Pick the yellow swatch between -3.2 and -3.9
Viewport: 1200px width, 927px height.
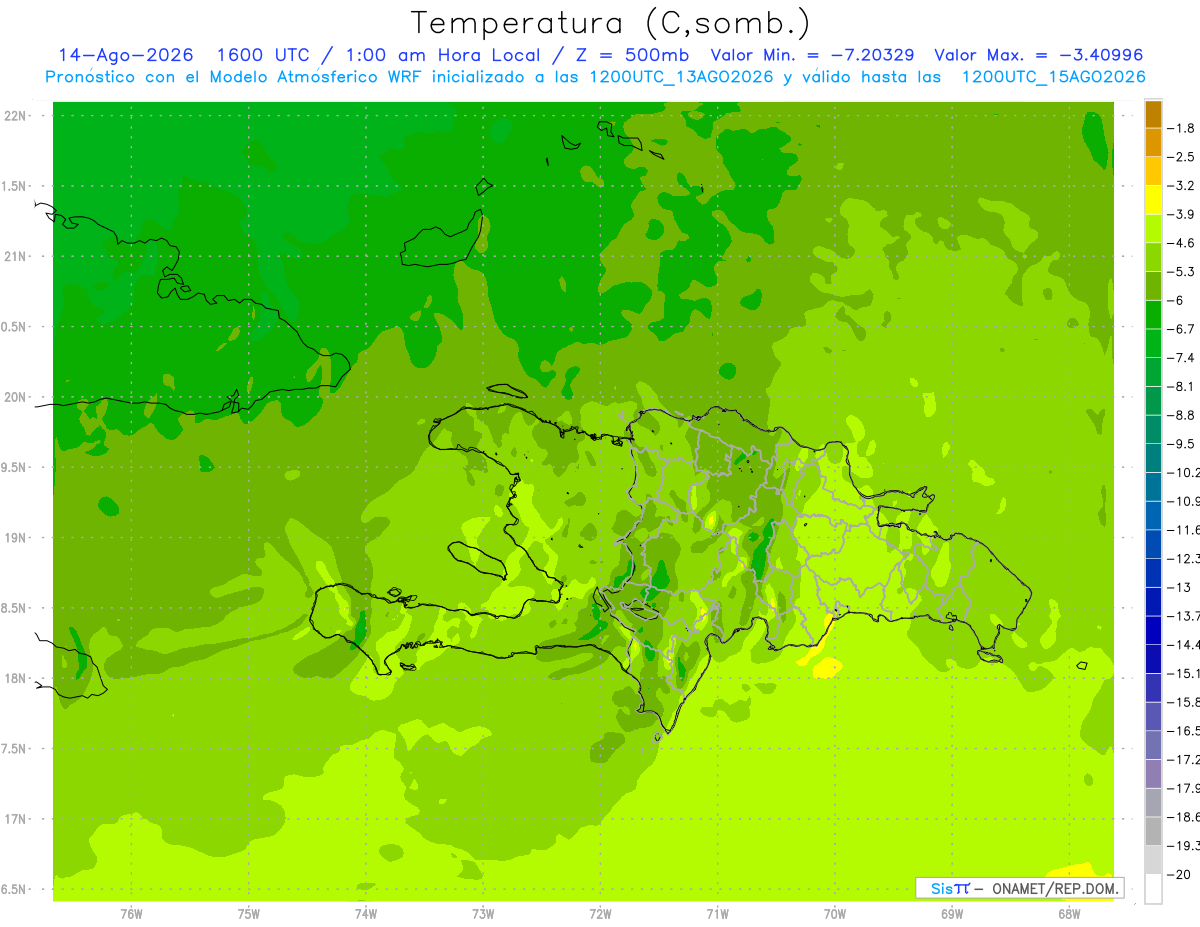(1153, 200)
